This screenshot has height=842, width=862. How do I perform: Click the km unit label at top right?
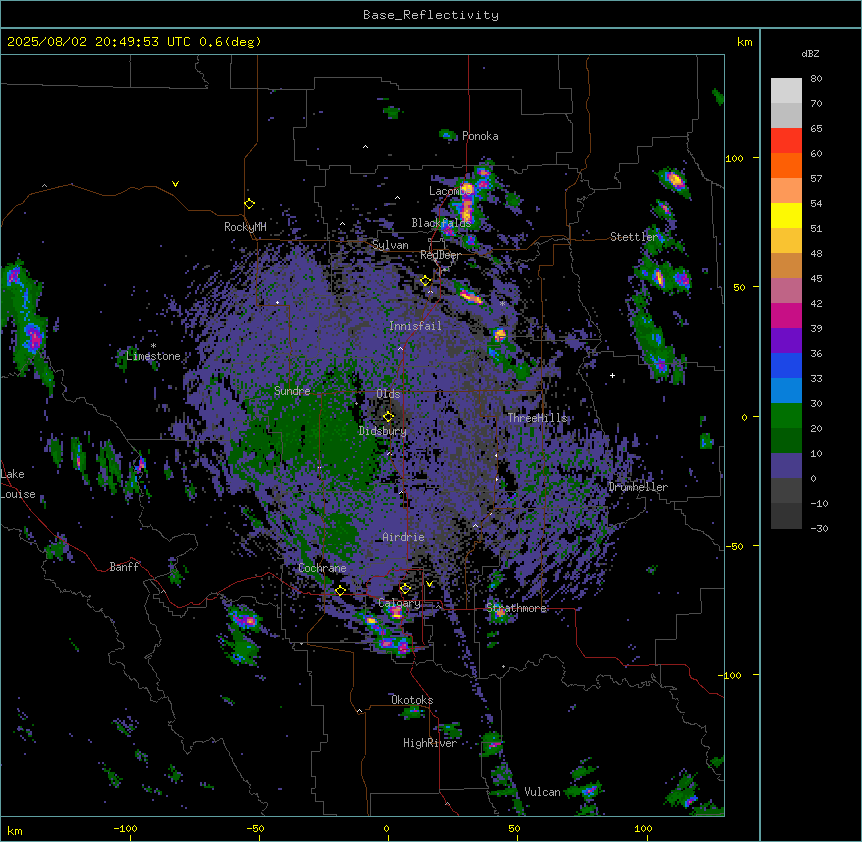tap(744, 42)
